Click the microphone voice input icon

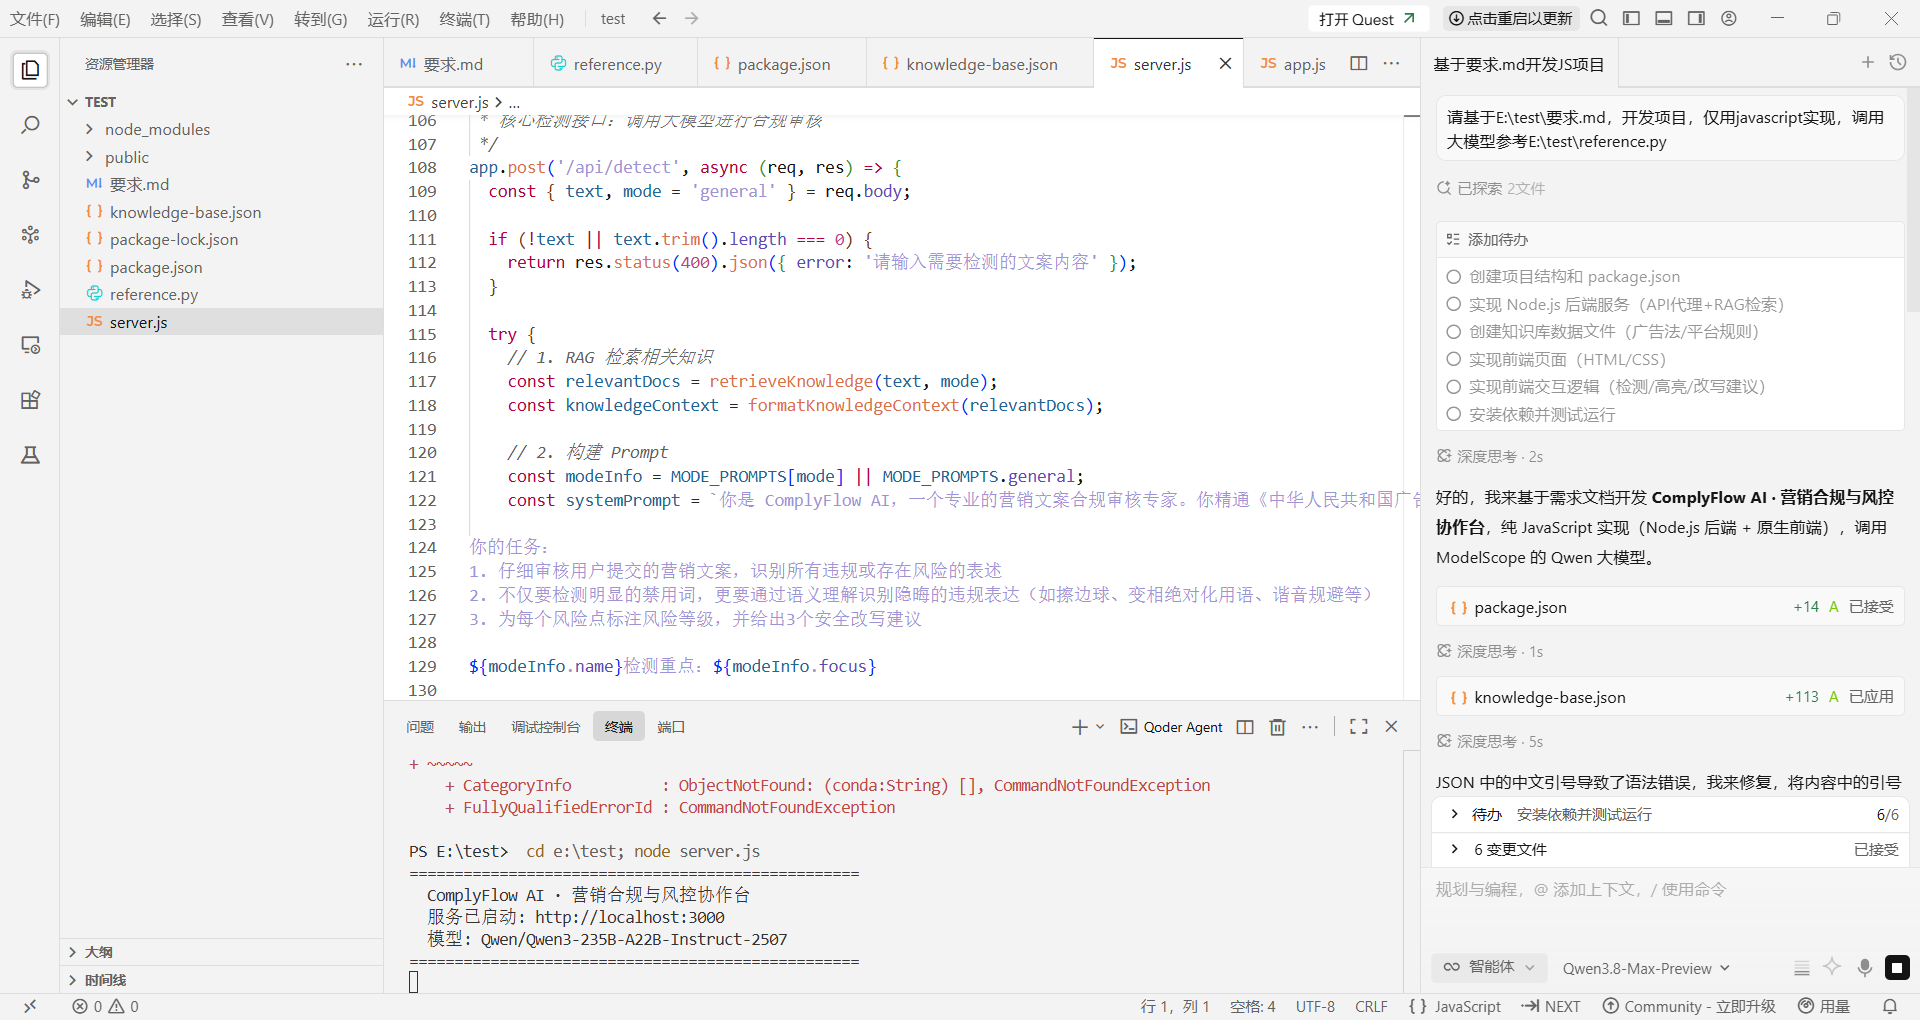tap(1865, 968)
